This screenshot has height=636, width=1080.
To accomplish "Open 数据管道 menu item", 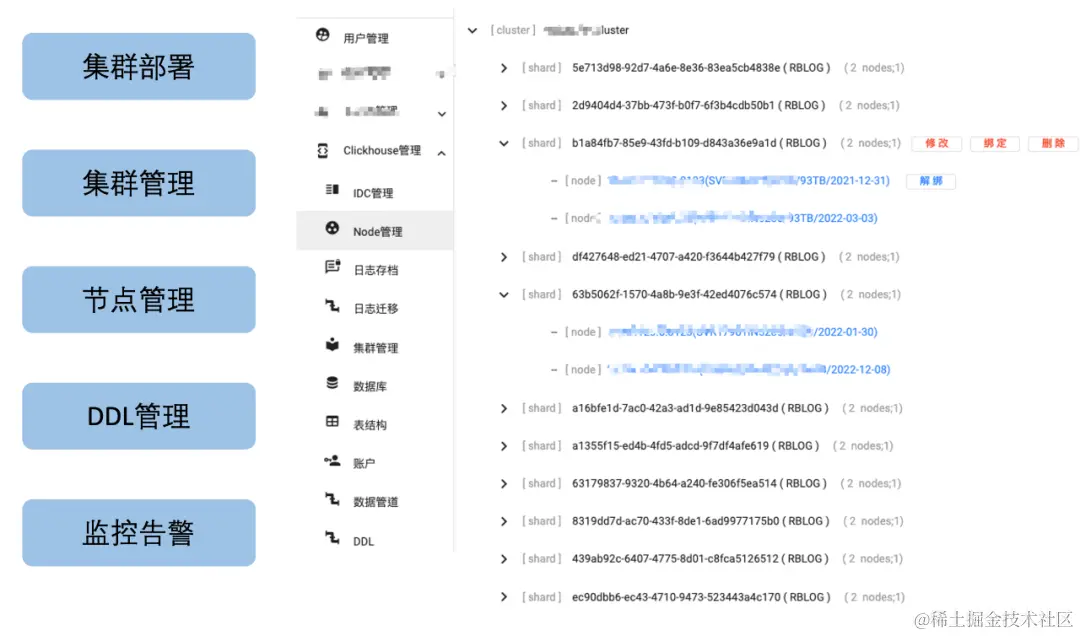I will pyautogui.click(x=375, y=502).
